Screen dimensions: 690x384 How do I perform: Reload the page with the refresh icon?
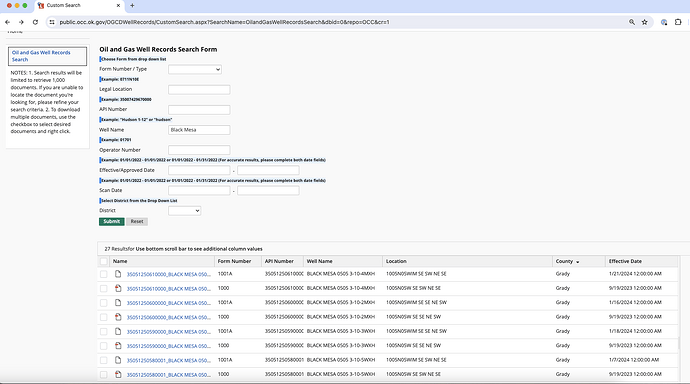point(35,22)
